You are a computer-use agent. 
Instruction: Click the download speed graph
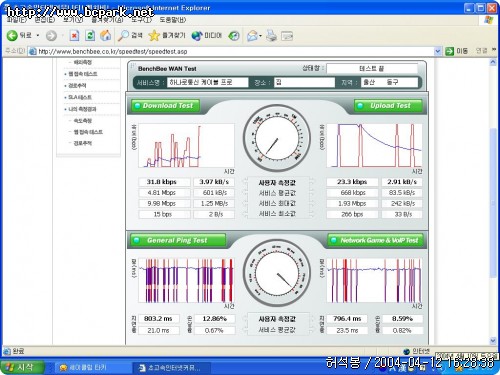(x=186, y=146)
